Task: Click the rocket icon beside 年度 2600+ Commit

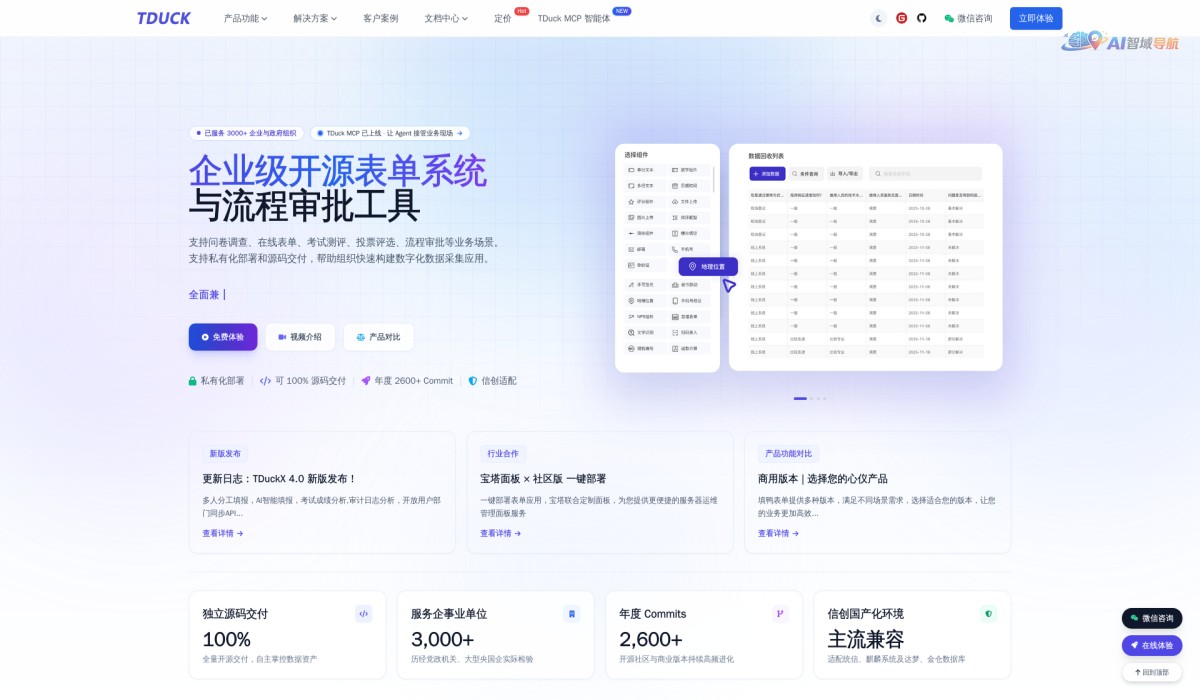Action: [366, 381]
